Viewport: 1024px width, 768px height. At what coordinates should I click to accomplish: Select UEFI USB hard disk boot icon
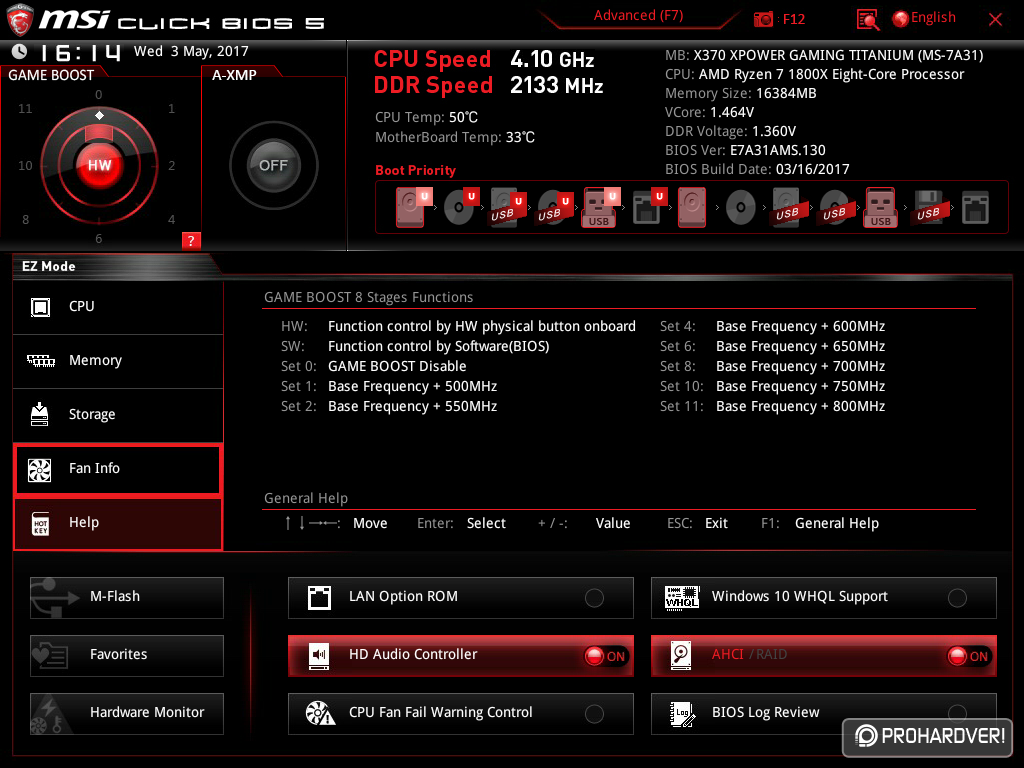(x=507, y=207)
